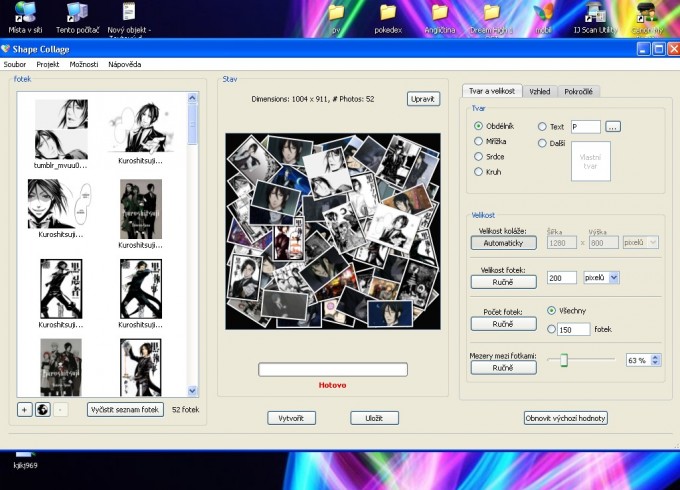
Task: Click the spacing percentage stepper arrows
Action: point(655,360)
